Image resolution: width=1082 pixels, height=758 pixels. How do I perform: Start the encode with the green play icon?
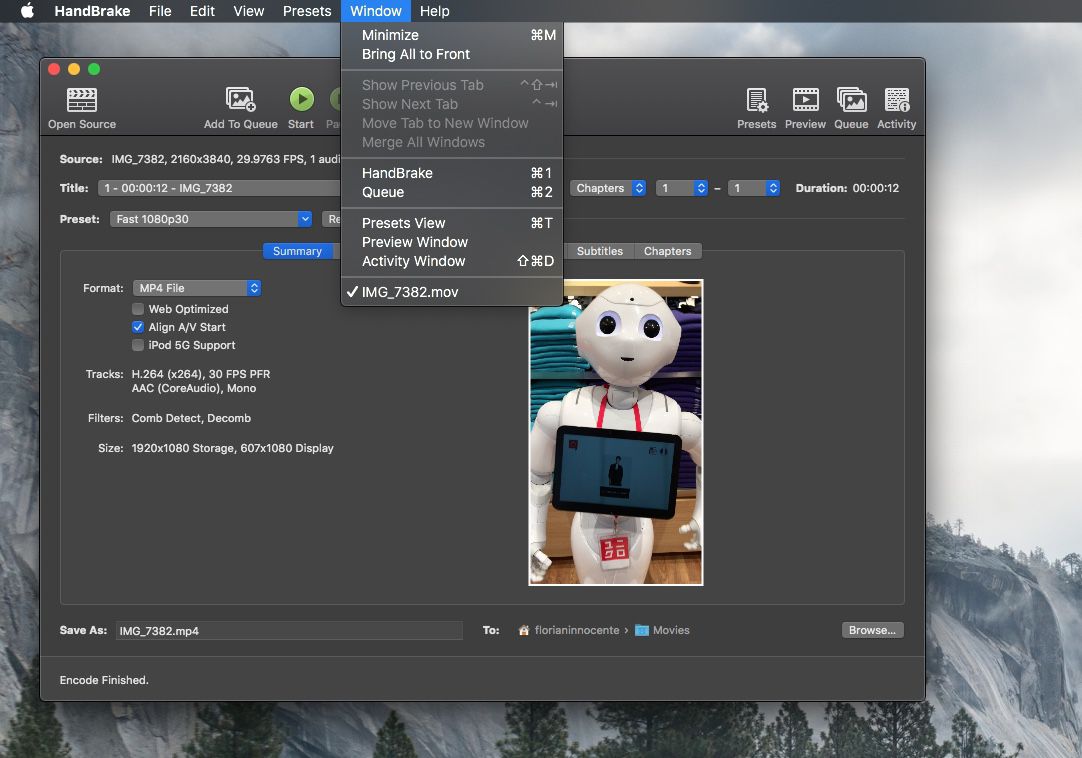(302, 99)
